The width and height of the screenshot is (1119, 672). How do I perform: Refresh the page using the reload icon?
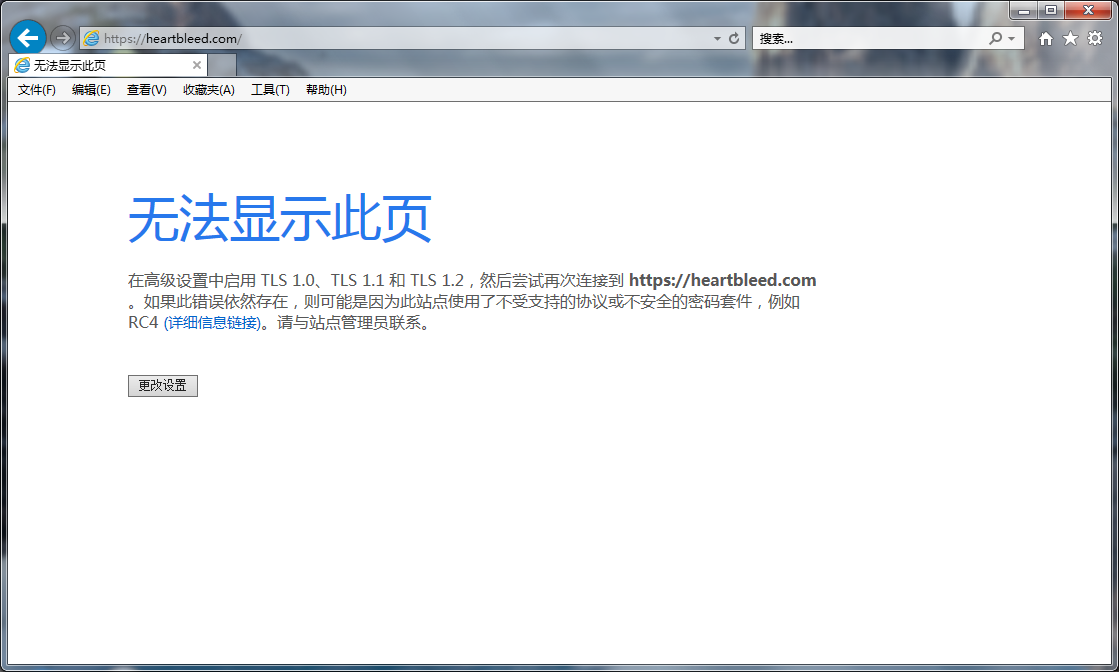(734, 38)
